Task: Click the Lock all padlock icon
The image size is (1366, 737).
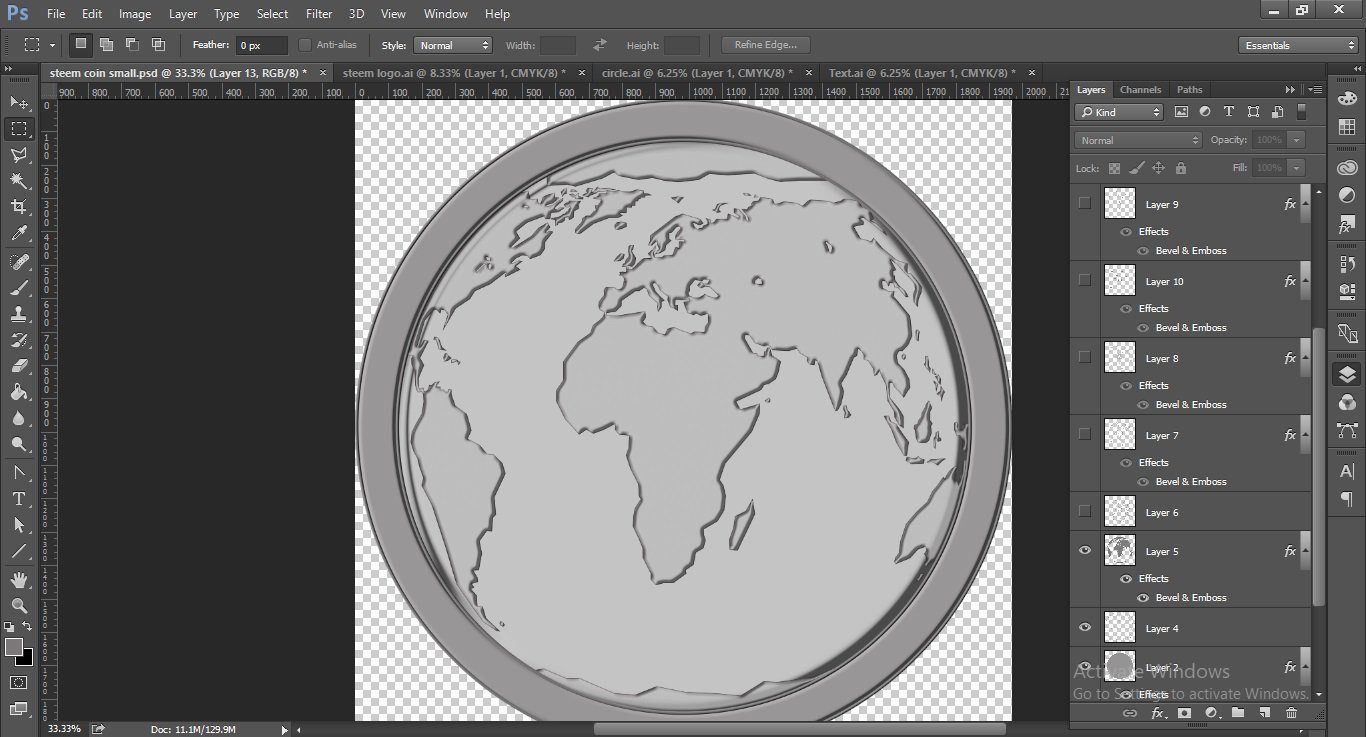Action: click(1181, 168)
